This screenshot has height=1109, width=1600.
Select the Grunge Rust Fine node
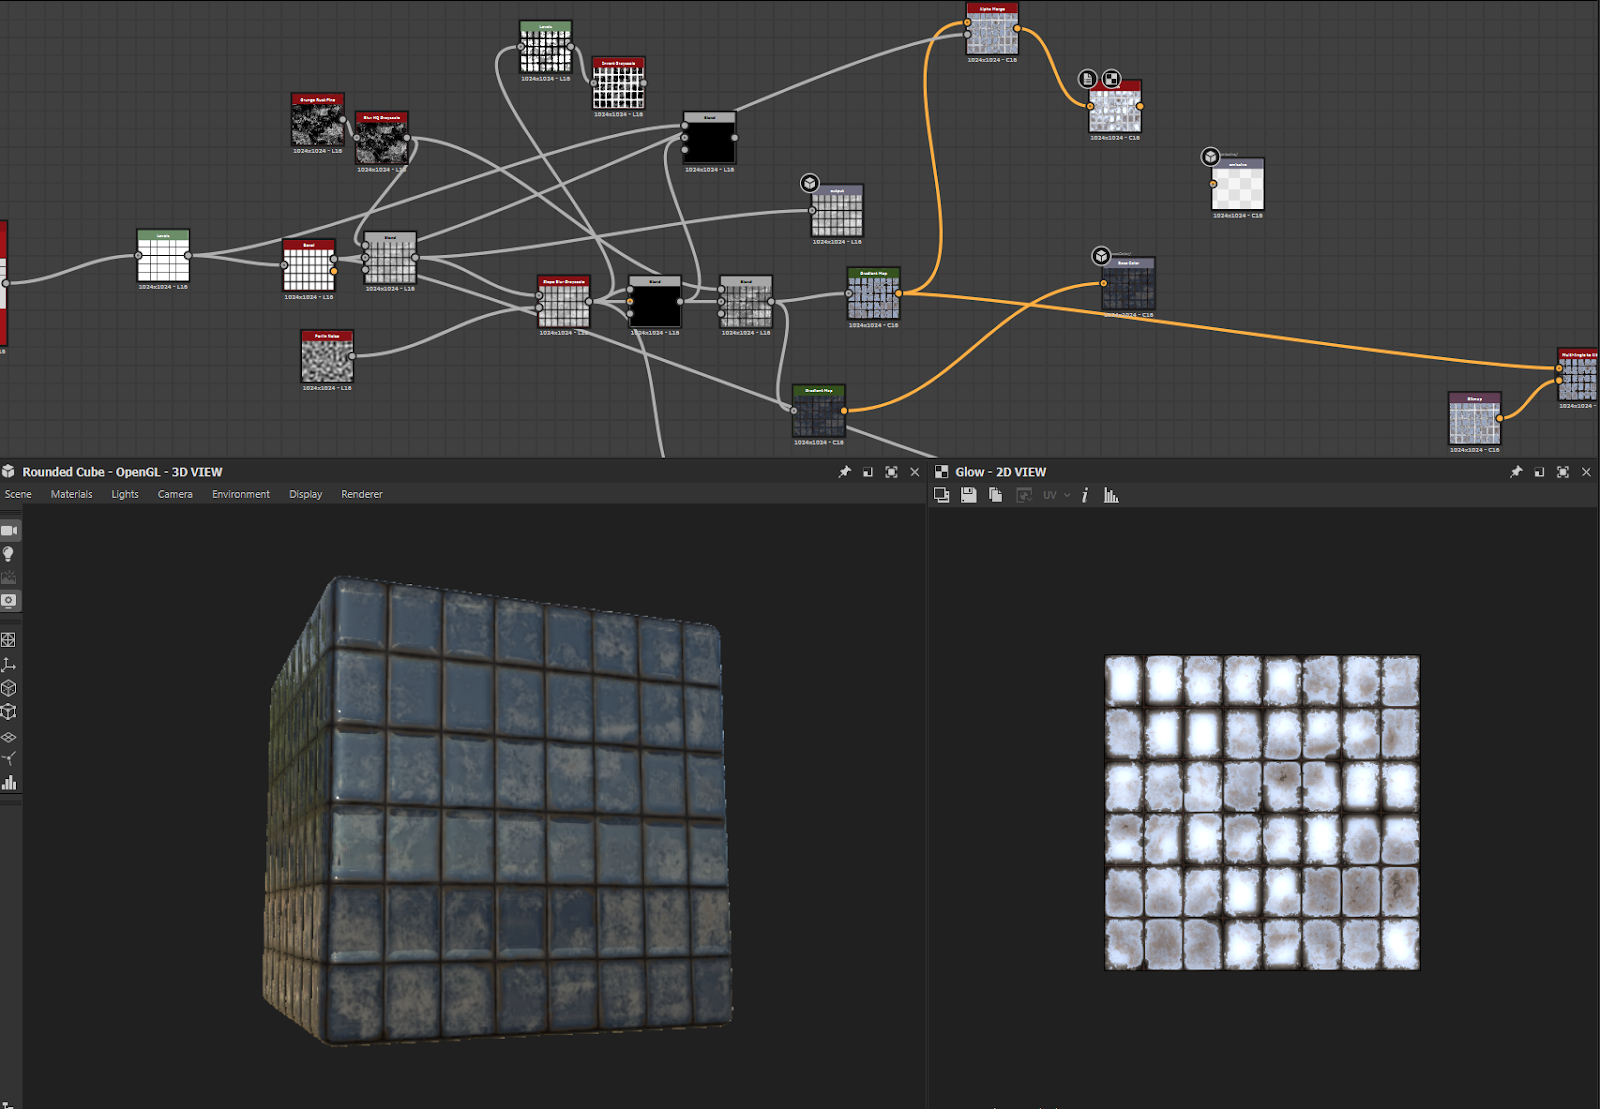(318, 120)
